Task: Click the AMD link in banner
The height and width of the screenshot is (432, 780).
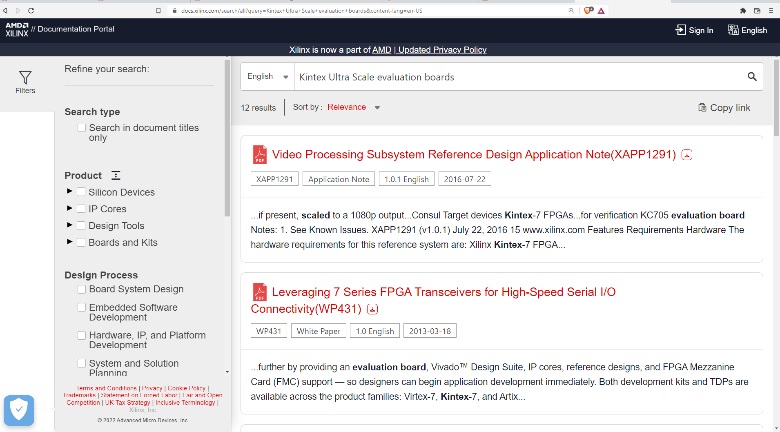Action: click(382, 50)
